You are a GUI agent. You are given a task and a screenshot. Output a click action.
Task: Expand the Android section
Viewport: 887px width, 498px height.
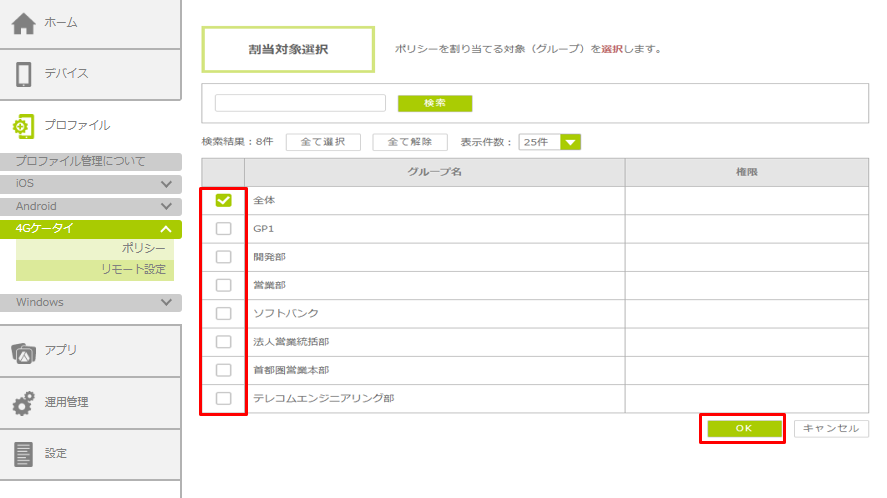tap(166, 206)
